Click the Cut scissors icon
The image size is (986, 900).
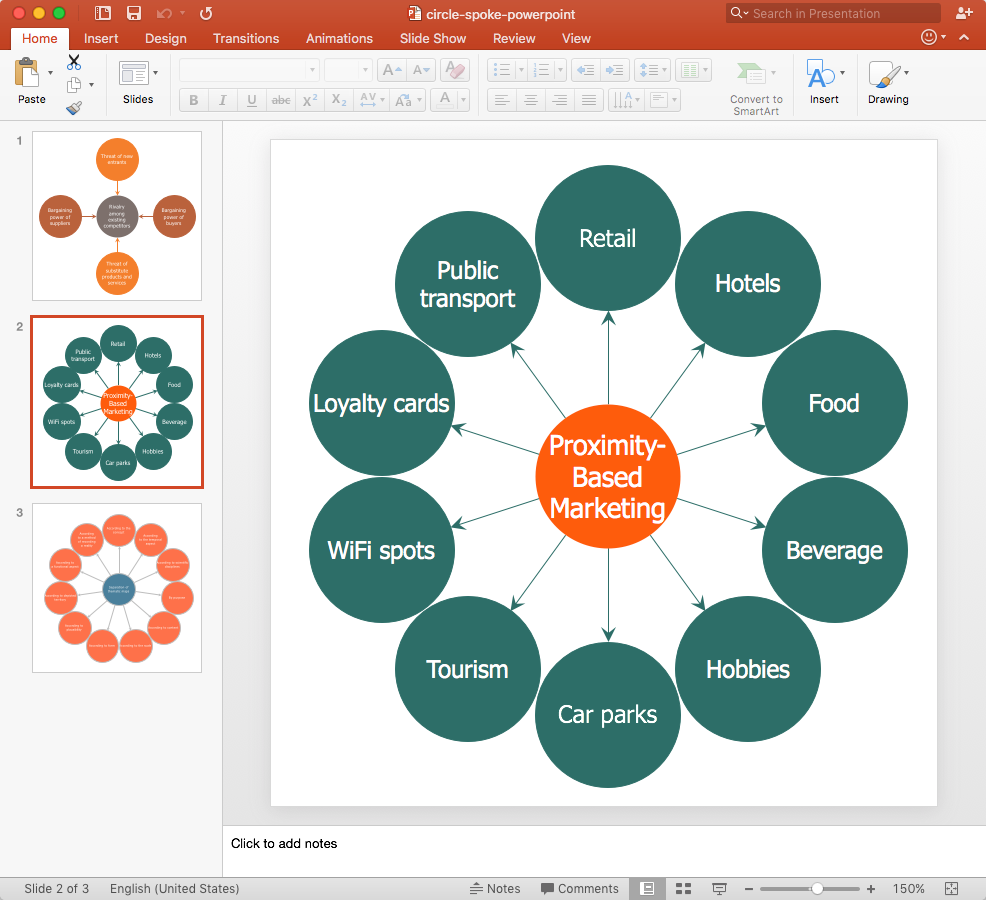tap(73, 62)
